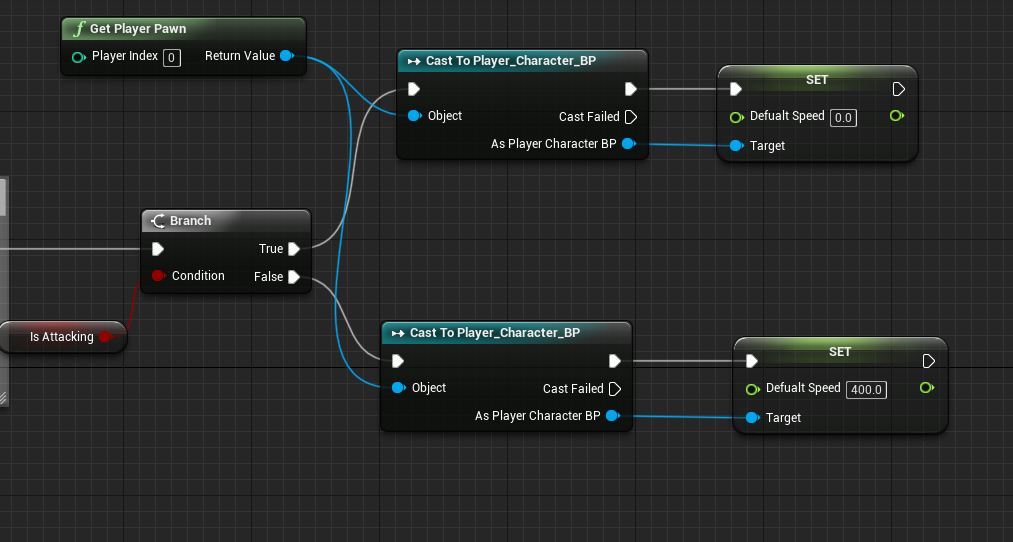Image resolution: width=1013 pixels, height=542 pixels.
Task: Click Target pin on the lower SET node
Action: pyautogui.click(x=752, y=418)
